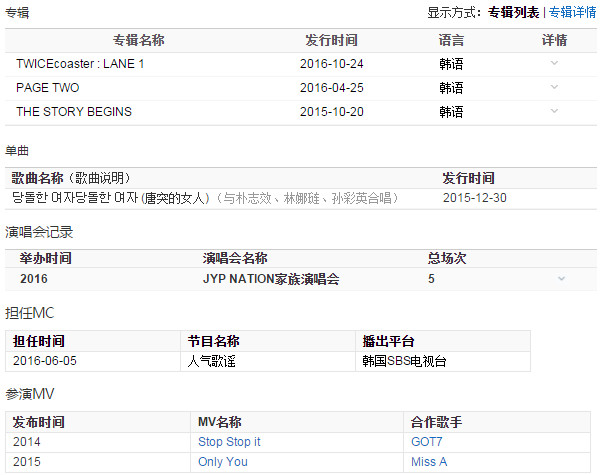
Task: Click the album 发行时间 column header
Action: (331, 40)
